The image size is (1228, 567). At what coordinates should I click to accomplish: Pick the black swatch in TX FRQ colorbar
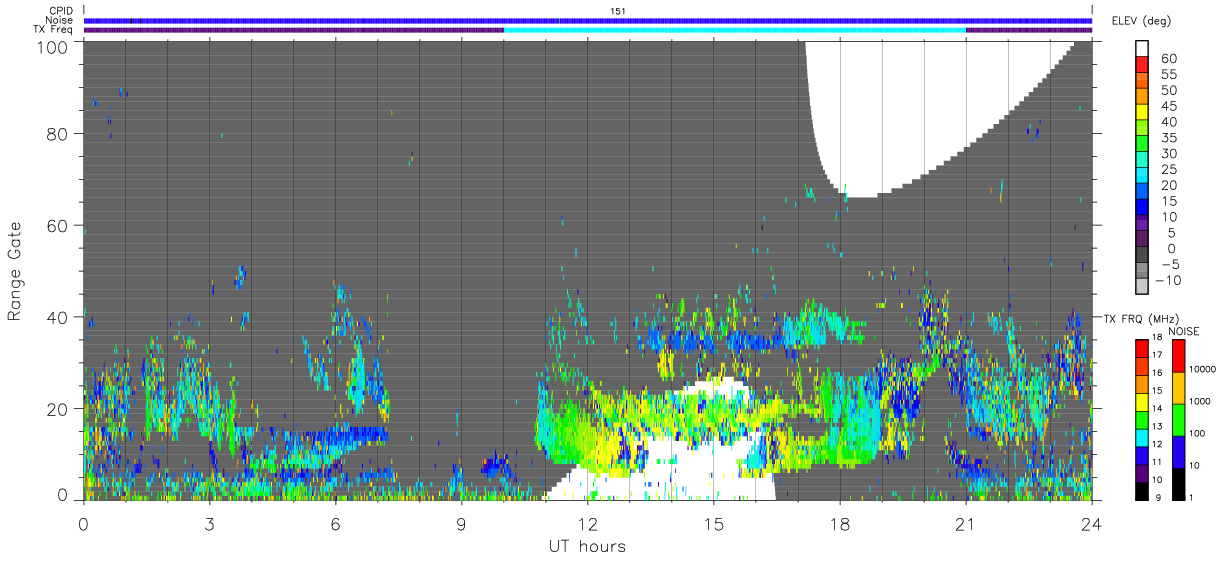click(1143, 491)
